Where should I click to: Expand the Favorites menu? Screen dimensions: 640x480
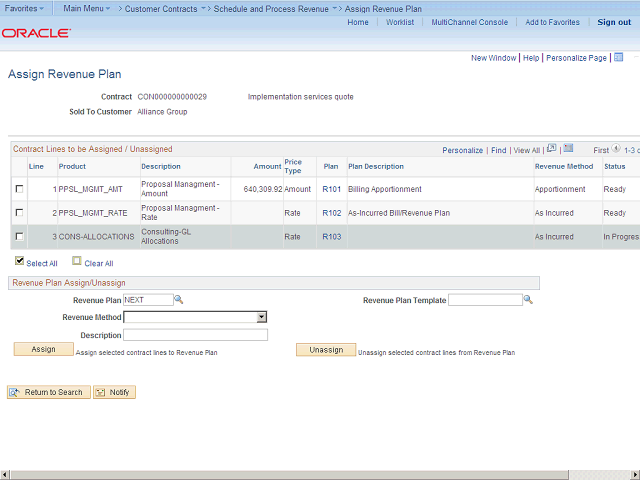[x=24, y=8]
